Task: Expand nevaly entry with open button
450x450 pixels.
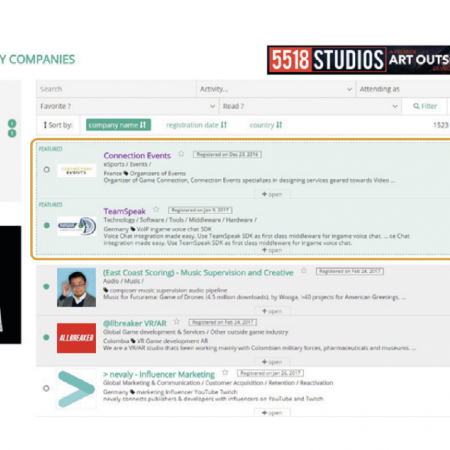Action: (272, 413)
